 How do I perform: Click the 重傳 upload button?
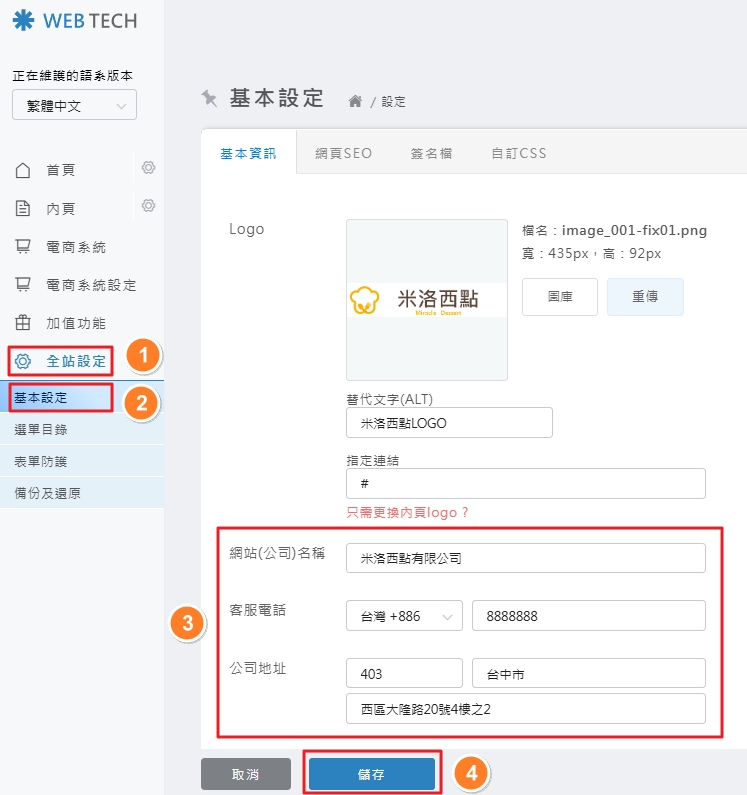coord(645,297)
